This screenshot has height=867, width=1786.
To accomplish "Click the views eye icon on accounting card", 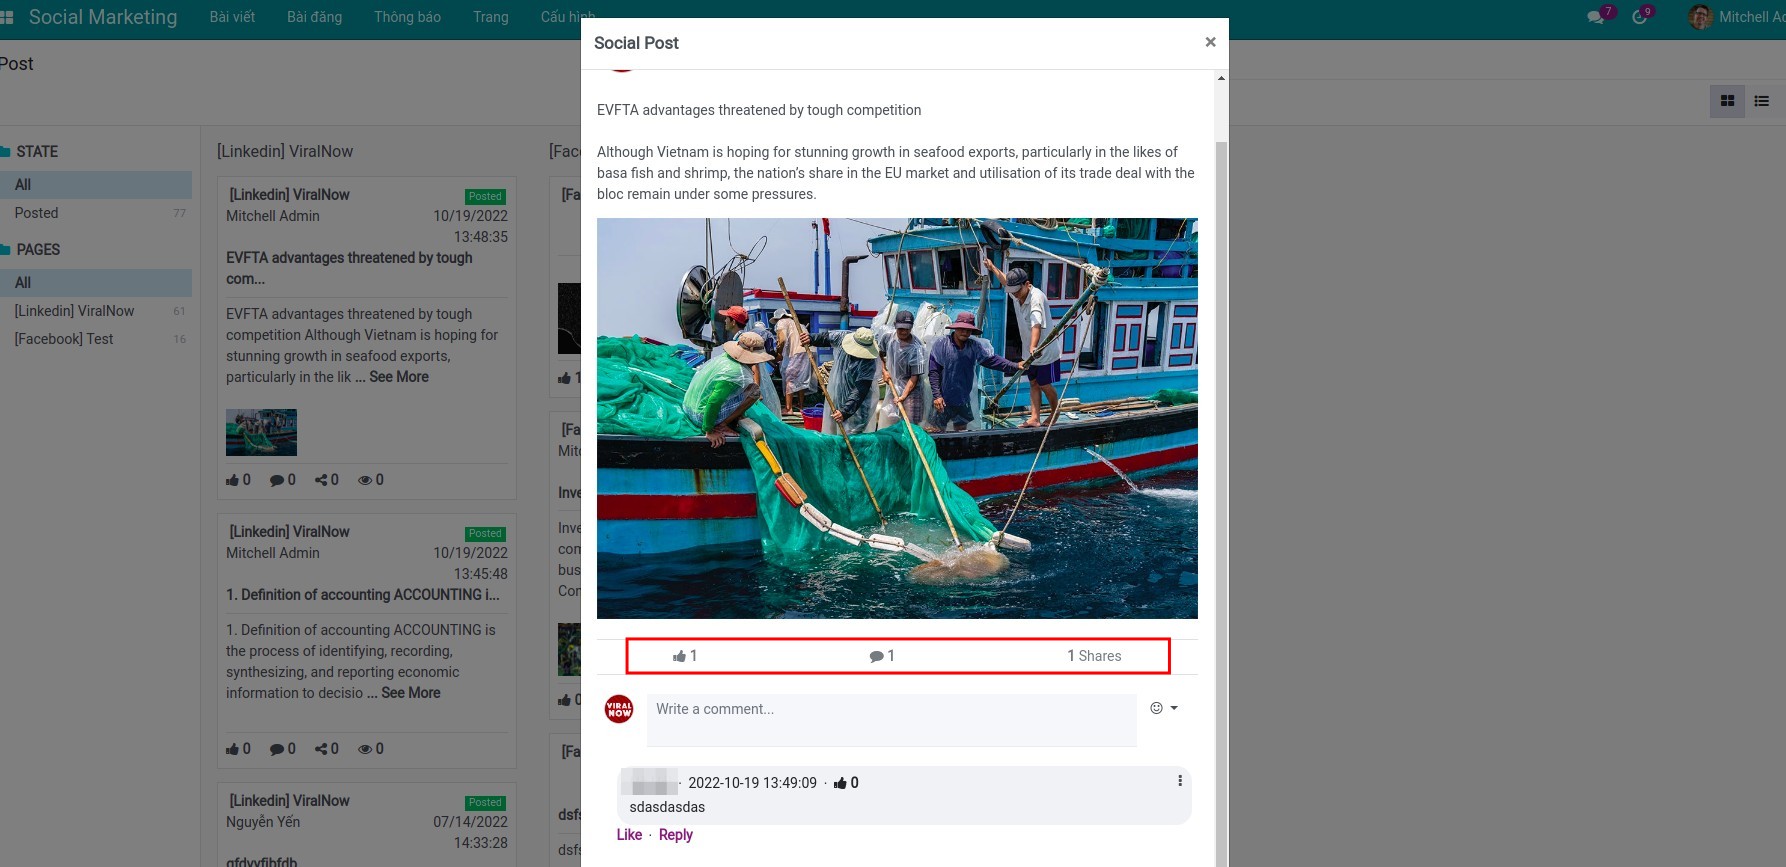I will pos(365,749).
